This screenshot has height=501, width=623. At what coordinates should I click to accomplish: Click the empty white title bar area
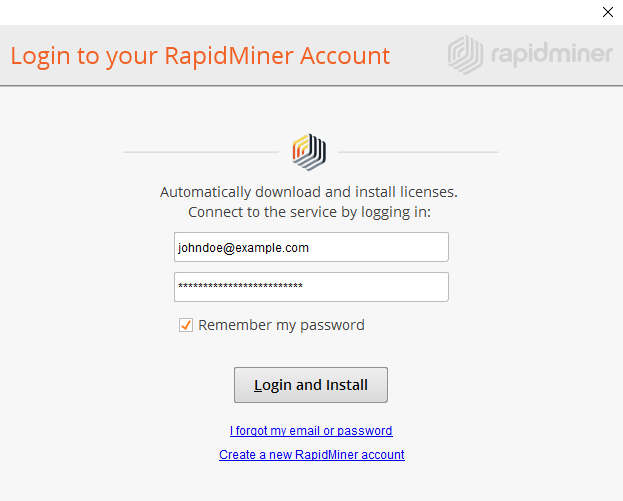(x=300, y=13)
